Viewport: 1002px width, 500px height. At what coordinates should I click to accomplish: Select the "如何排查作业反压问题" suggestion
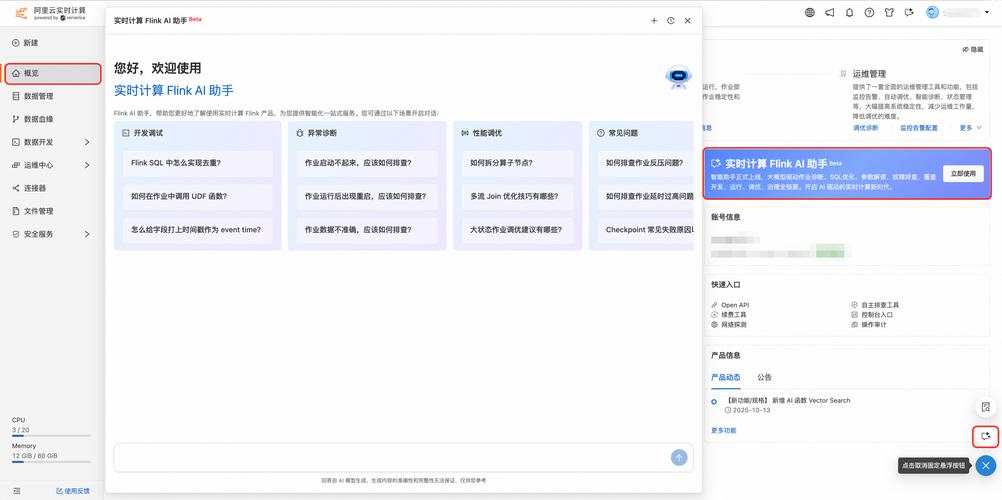point(645,163)
